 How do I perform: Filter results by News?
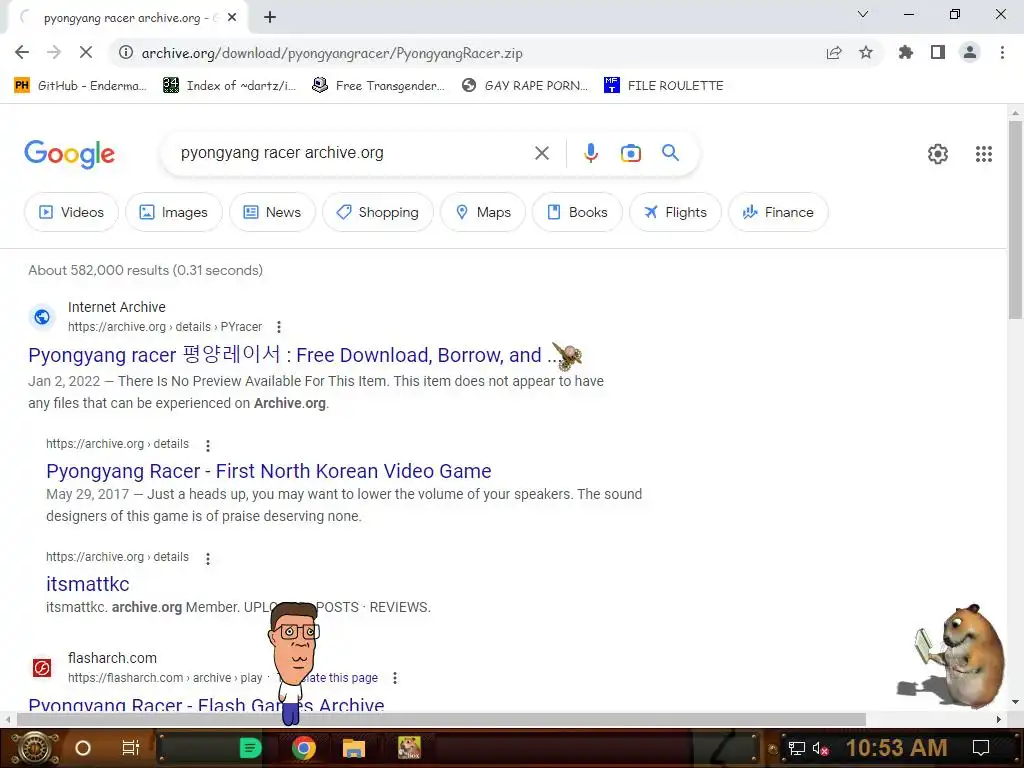click(x=272, y=212)
